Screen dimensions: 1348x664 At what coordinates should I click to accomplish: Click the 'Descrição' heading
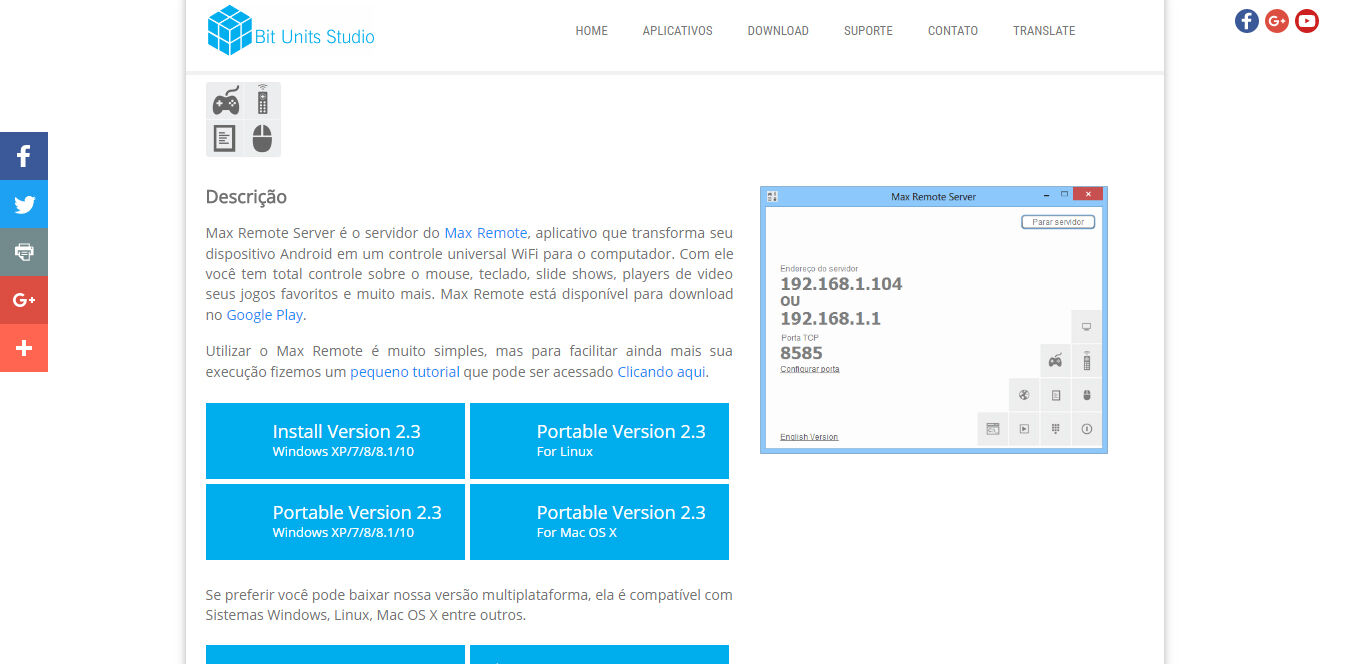246,197
